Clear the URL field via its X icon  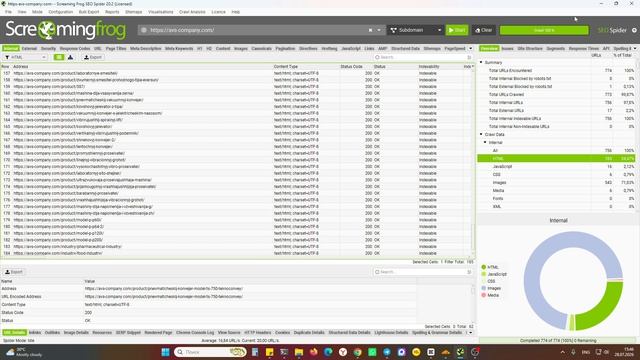click(x=370, y=30)
